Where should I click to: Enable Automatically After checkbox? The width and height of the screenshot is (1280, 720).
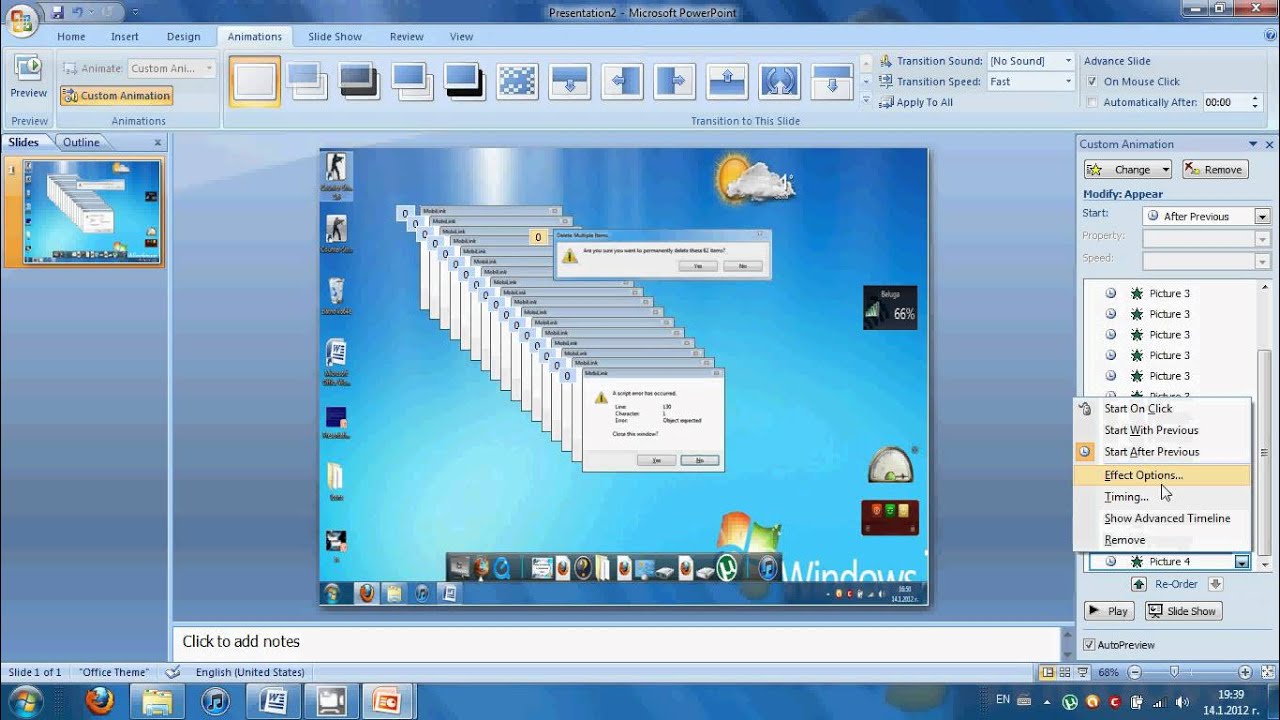pos(1093,102)
